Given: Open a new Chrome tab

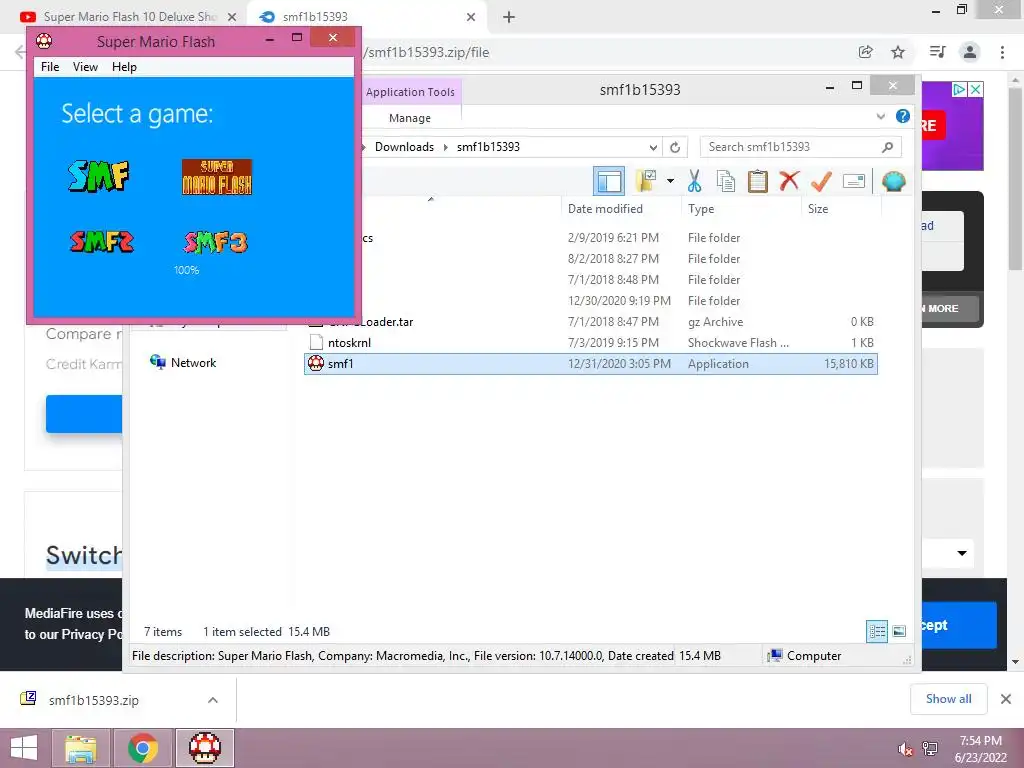Looking at the screenshot, I should (509, 17).
